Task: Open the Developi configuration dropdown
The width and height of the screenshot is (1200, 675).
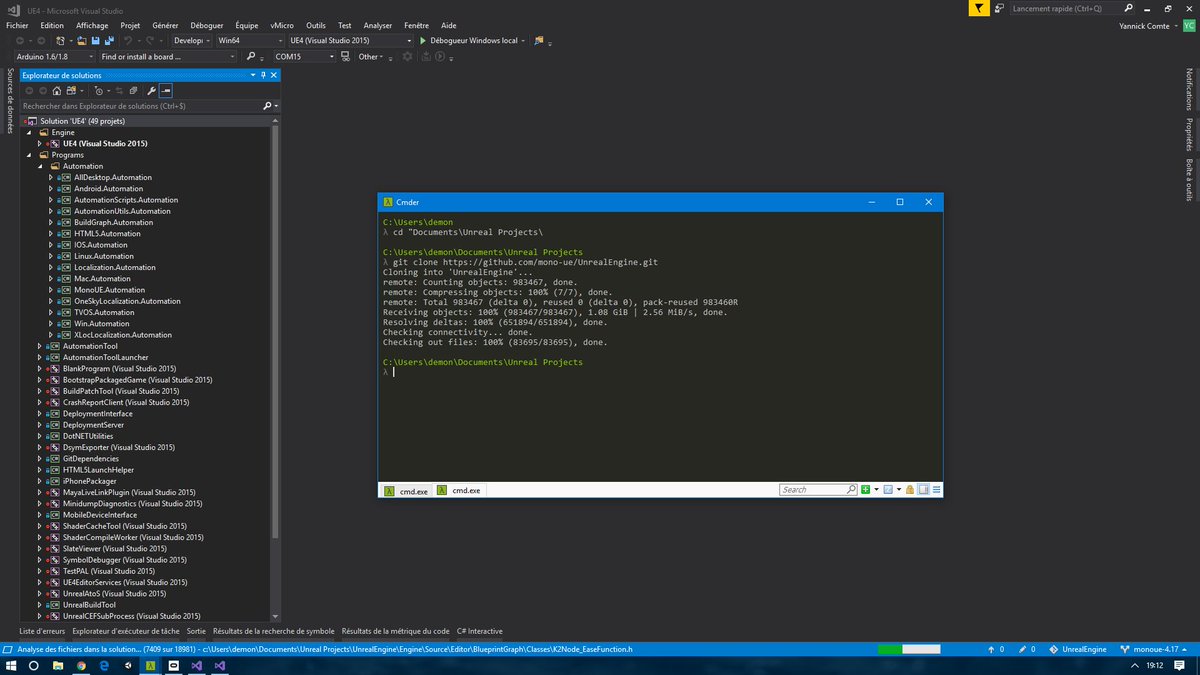Action: pos(192,40)
